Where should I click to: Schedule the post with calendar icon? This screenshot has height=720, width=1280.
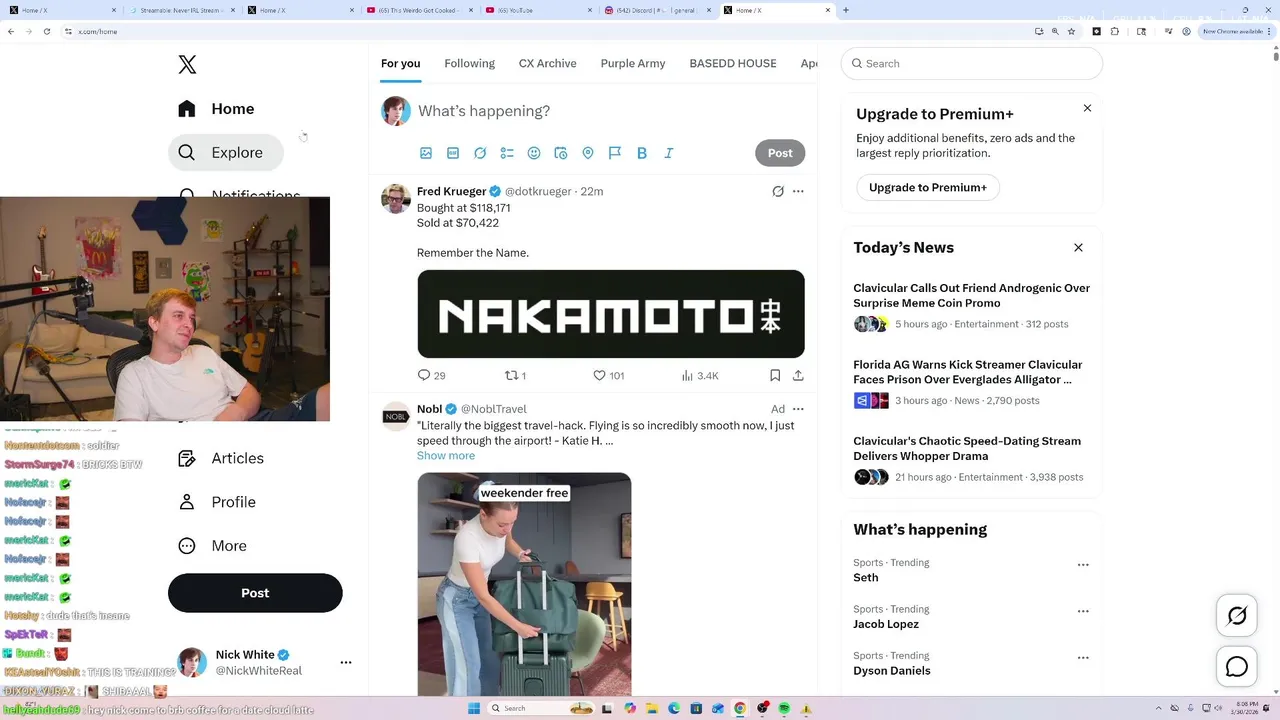(x=561, y=153)
